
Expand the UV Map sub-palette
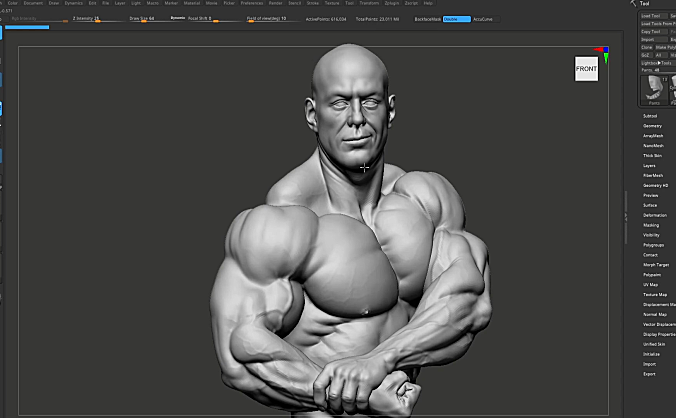(651, 284)
